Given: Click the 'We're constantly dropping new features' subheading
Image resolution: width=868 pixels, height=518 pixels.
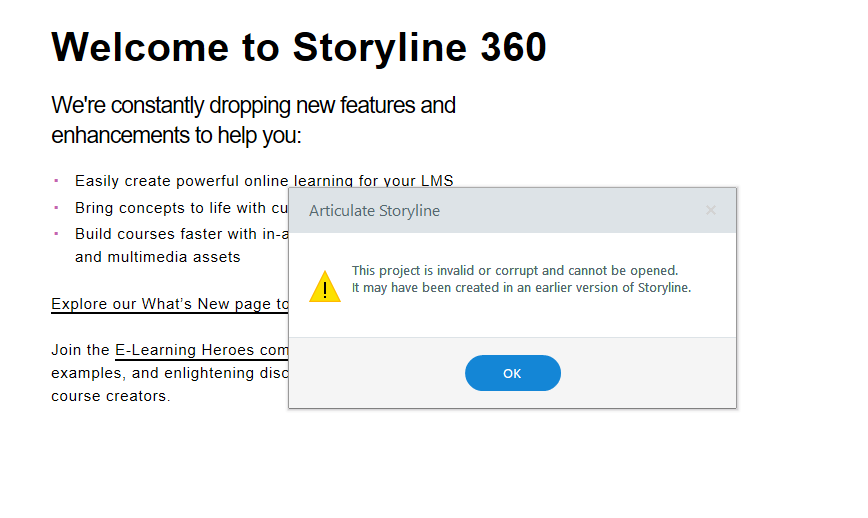Looking at the screenshot, I should [x=253, y=105].
